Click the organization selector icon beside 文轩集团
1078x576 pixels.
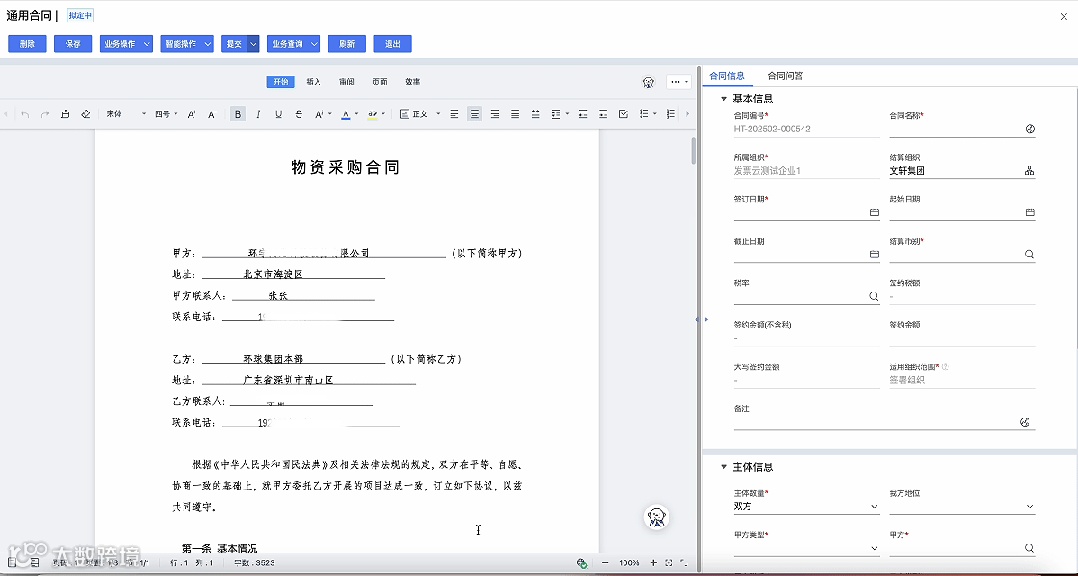[x=1030, y=170]
